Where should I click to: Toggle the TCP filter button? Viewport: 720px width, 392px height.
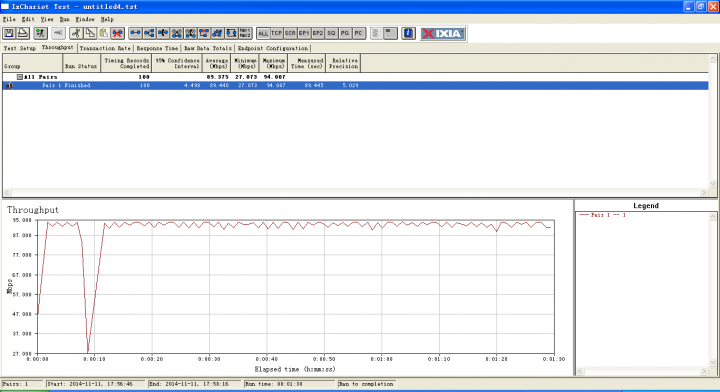(x=276, y=33)
